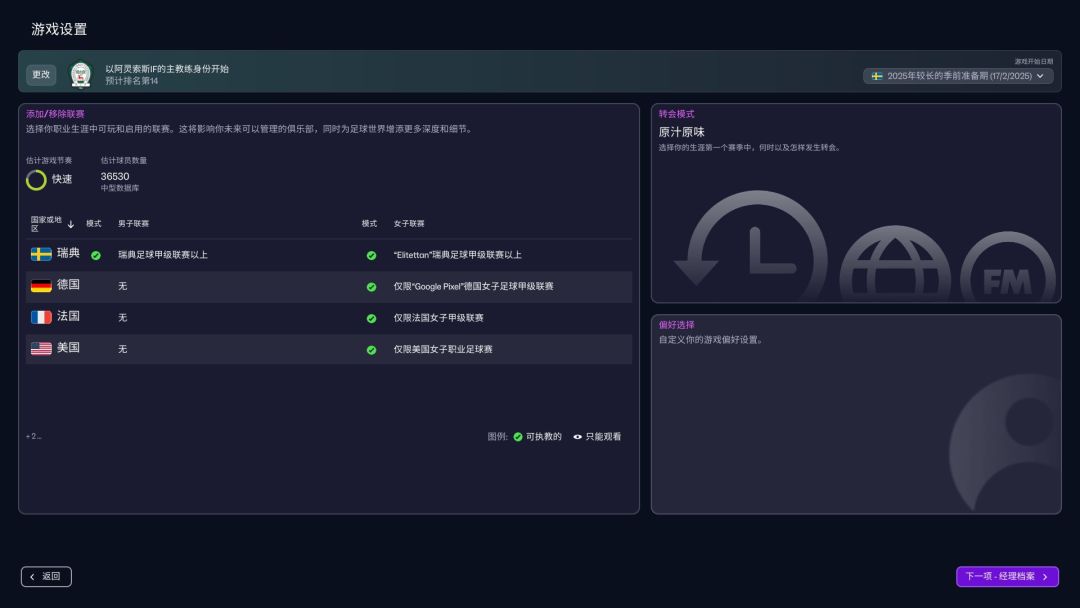The image size is (1080, 608).
Task: Toggle Sweden women's league playable checkmark
Action: pyautogui.click(x=371, y=255)
